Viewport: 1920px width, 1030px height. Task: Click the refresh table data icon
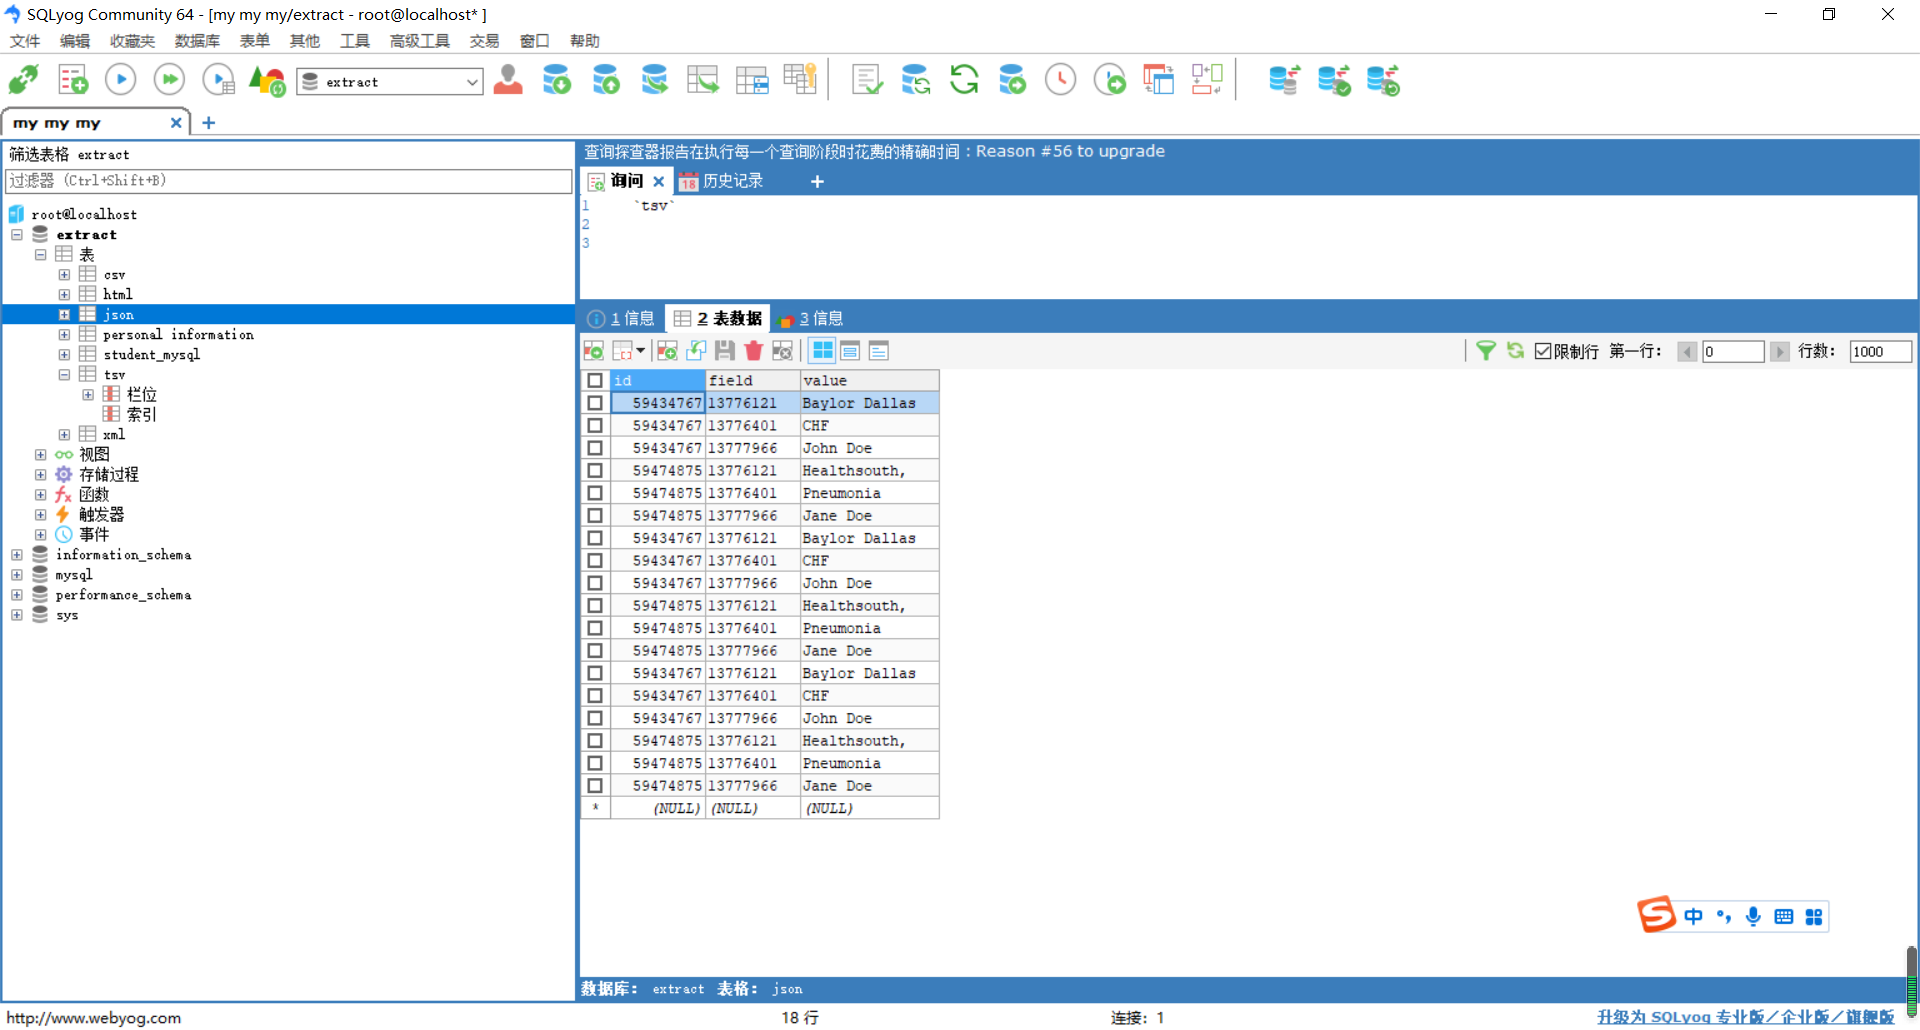pos(1516,351)
